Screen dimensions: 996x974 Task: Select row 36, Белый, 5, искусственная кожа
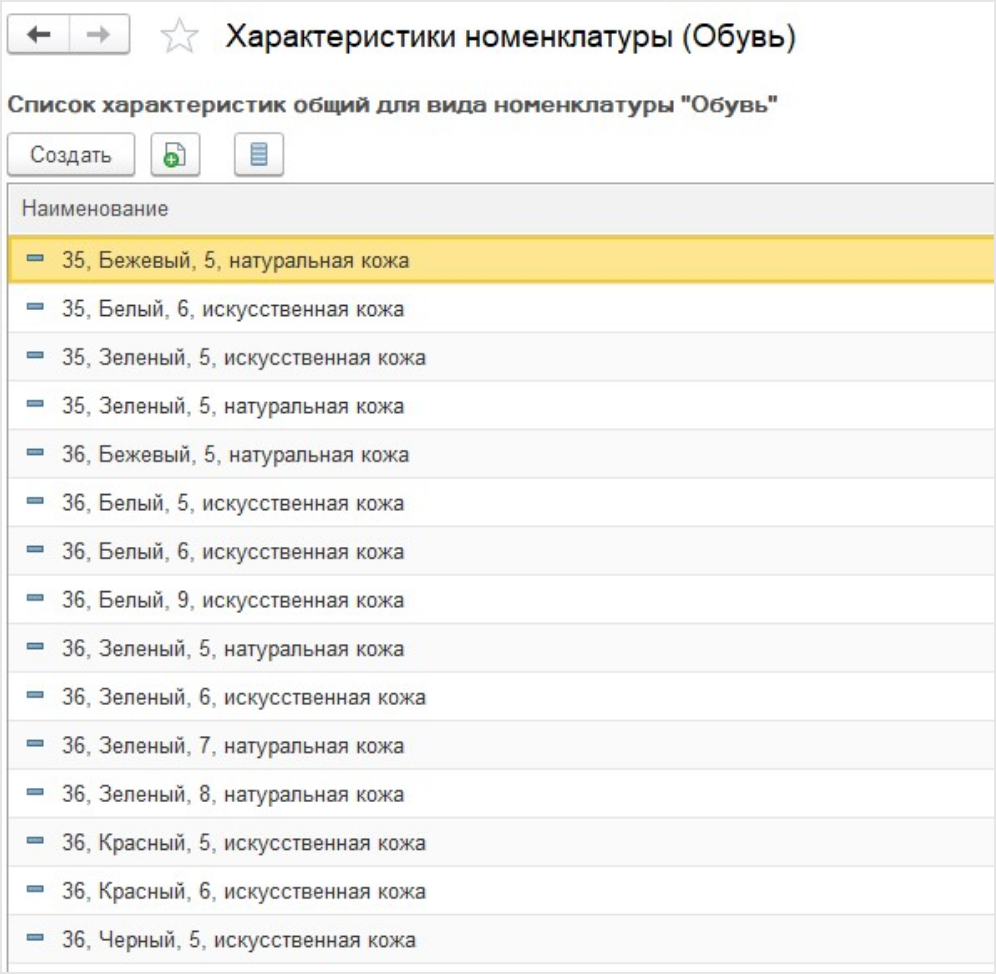[232, 503]
